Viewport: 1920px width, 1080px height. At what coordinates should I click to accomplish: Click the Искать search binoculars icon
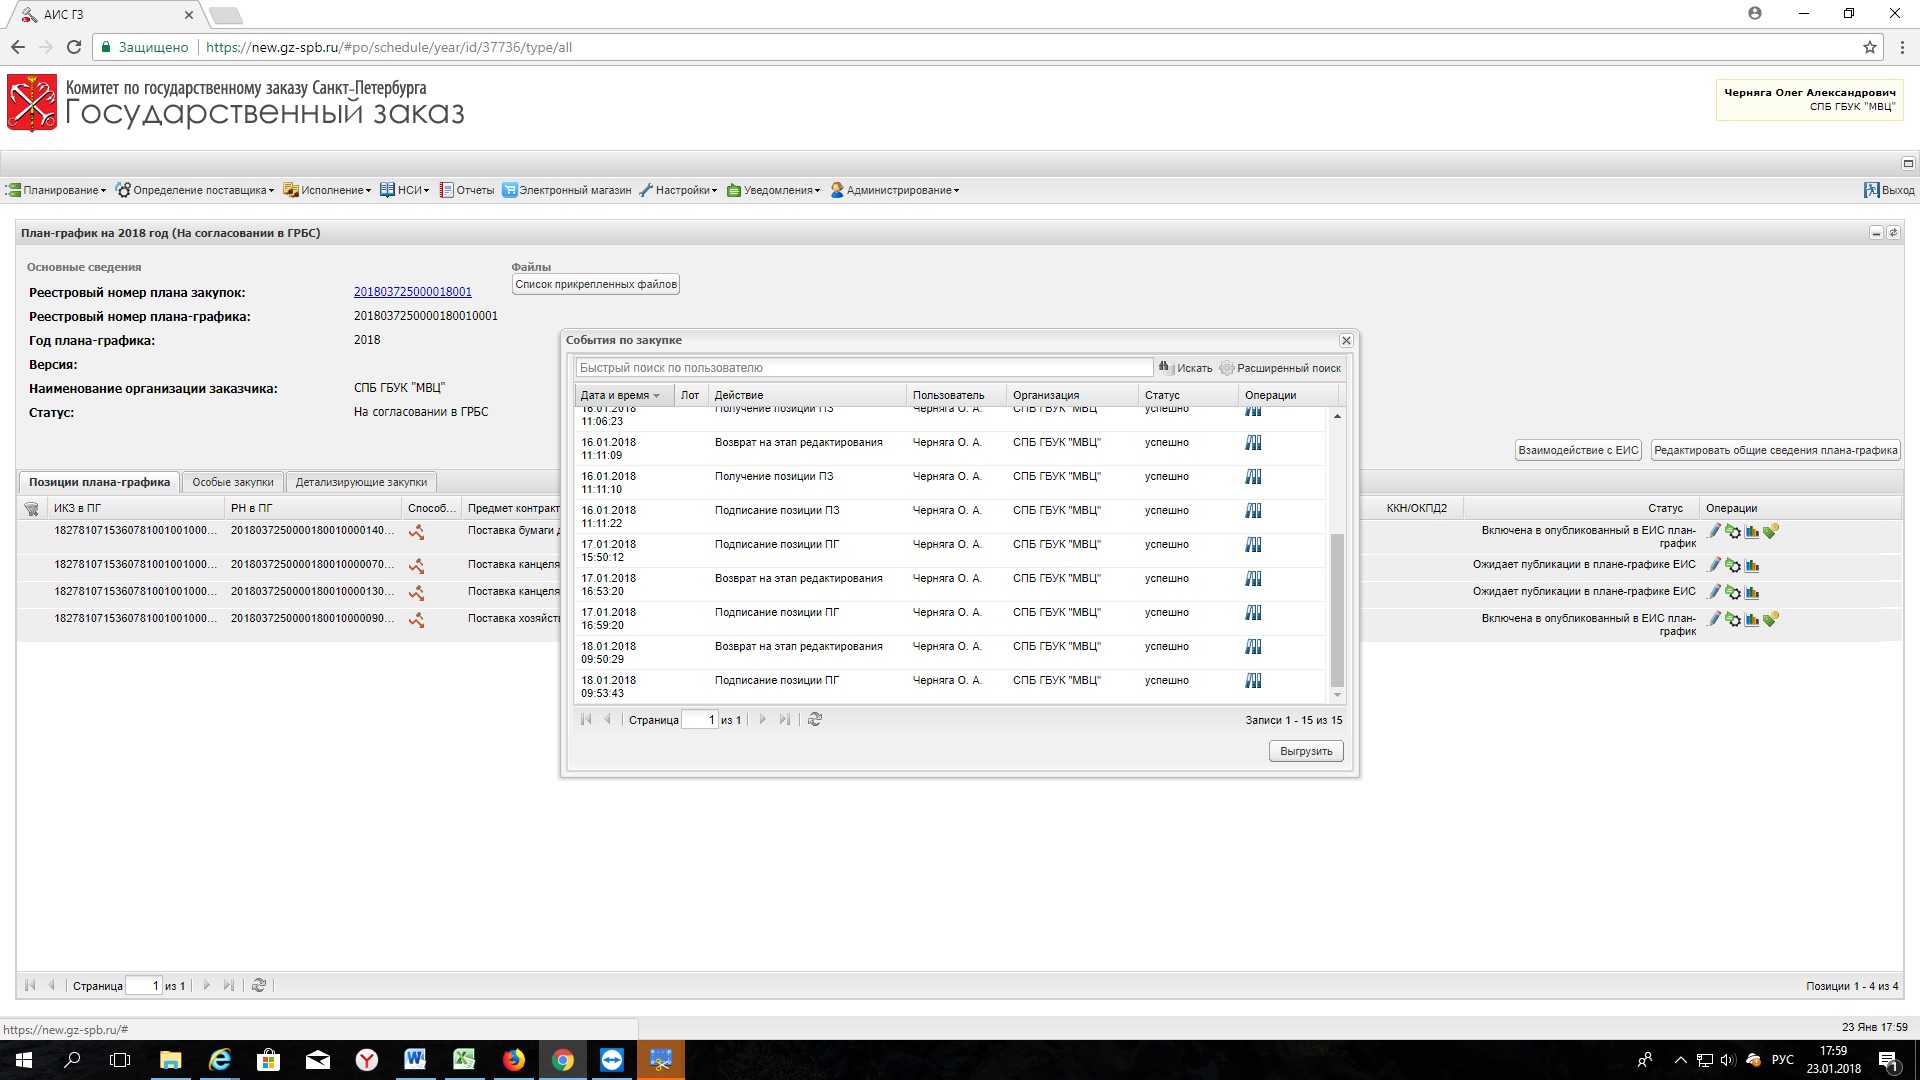coord(1164,368)
